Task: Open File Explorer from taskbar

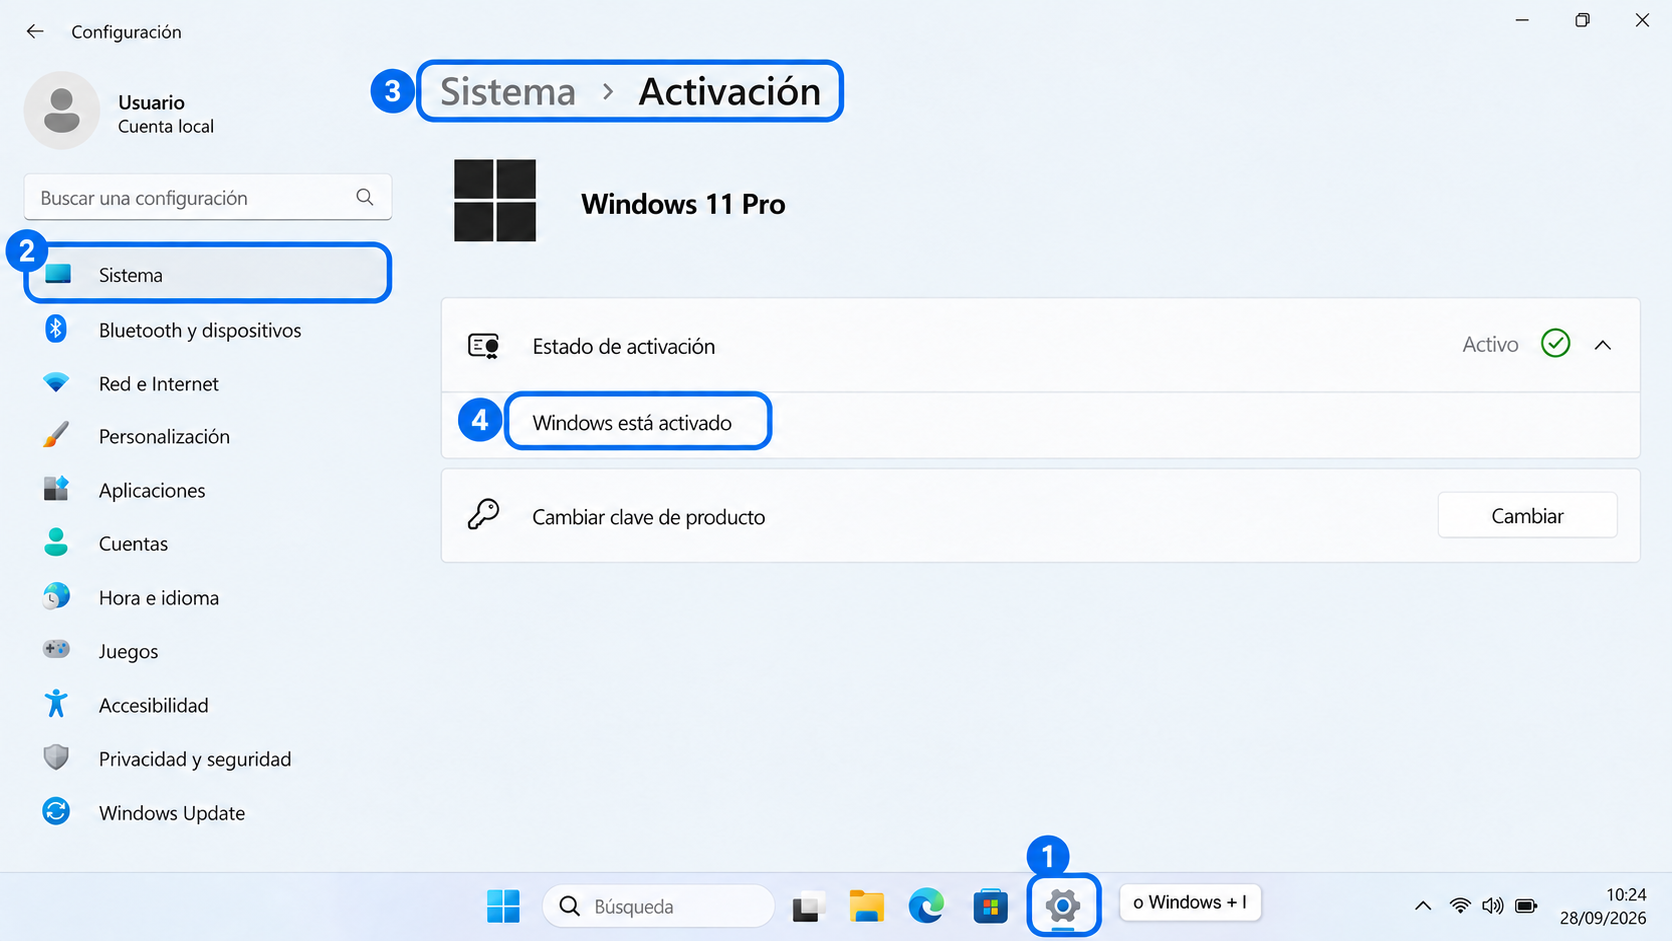Action: pos(866,906)
